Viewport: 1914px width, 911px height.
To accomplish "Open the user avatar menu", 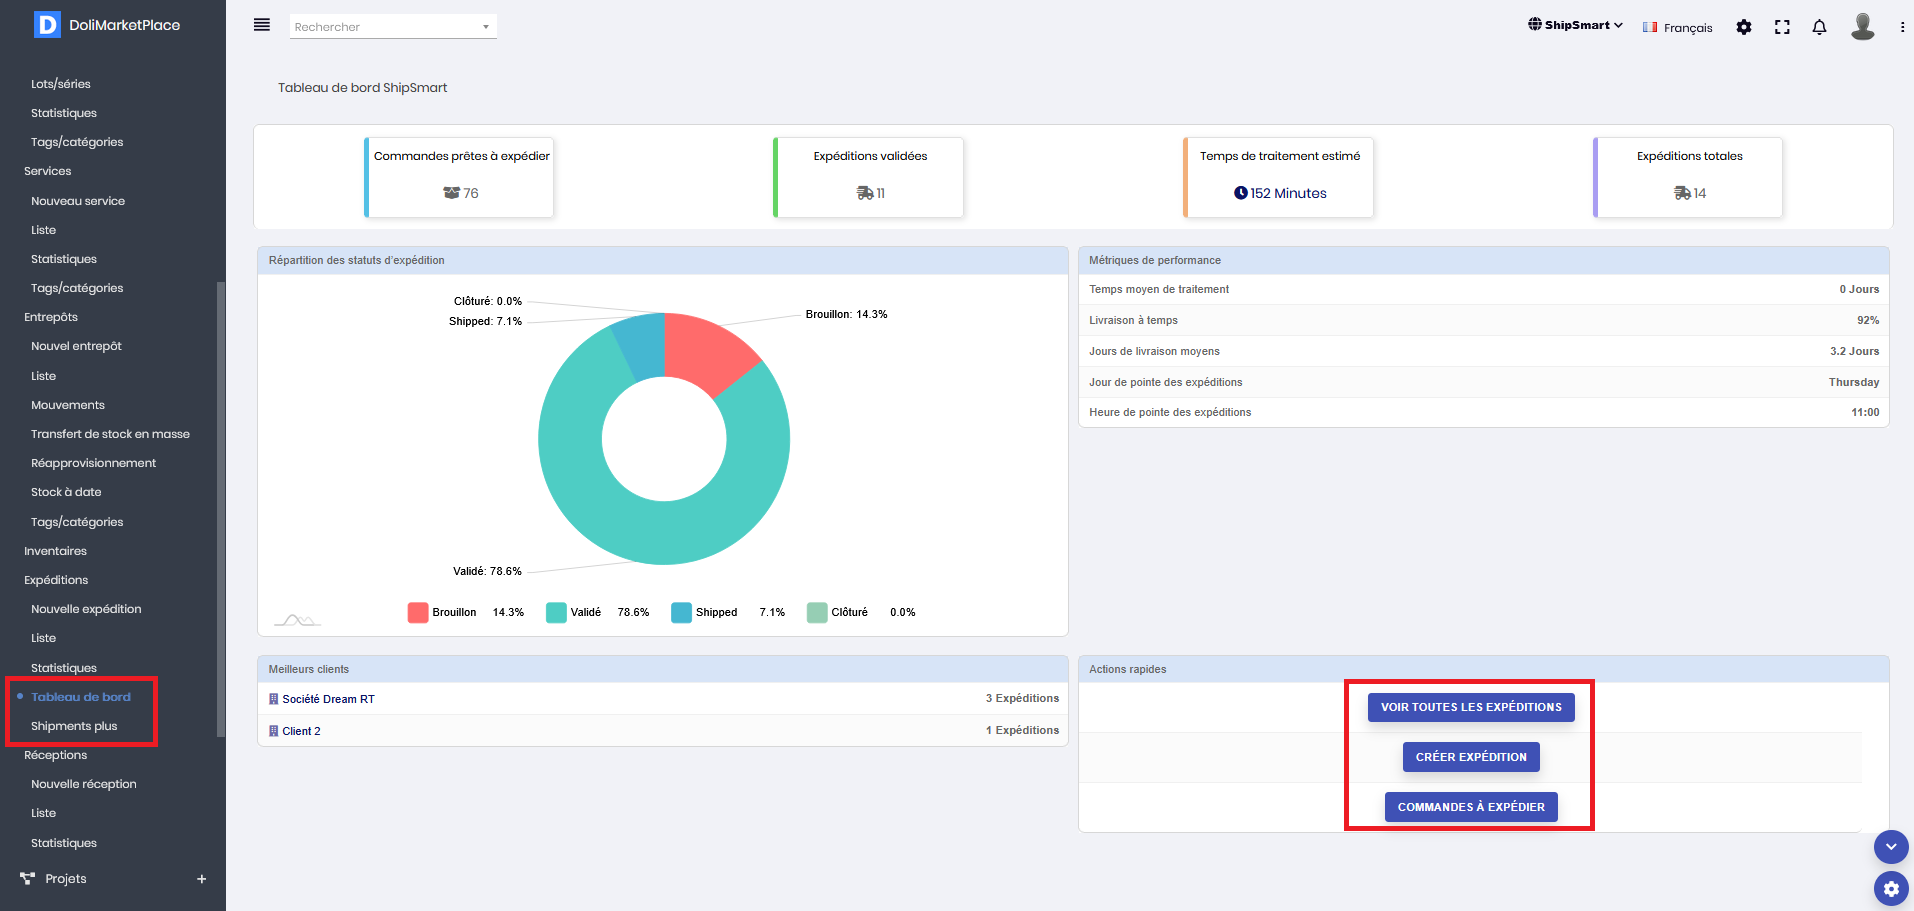I will [x=1862, y=26].
